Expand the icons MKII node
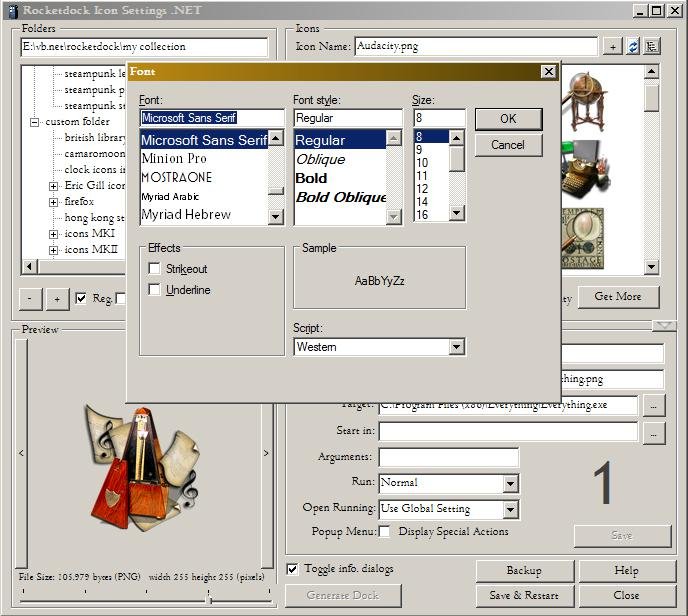 (53, 251)
